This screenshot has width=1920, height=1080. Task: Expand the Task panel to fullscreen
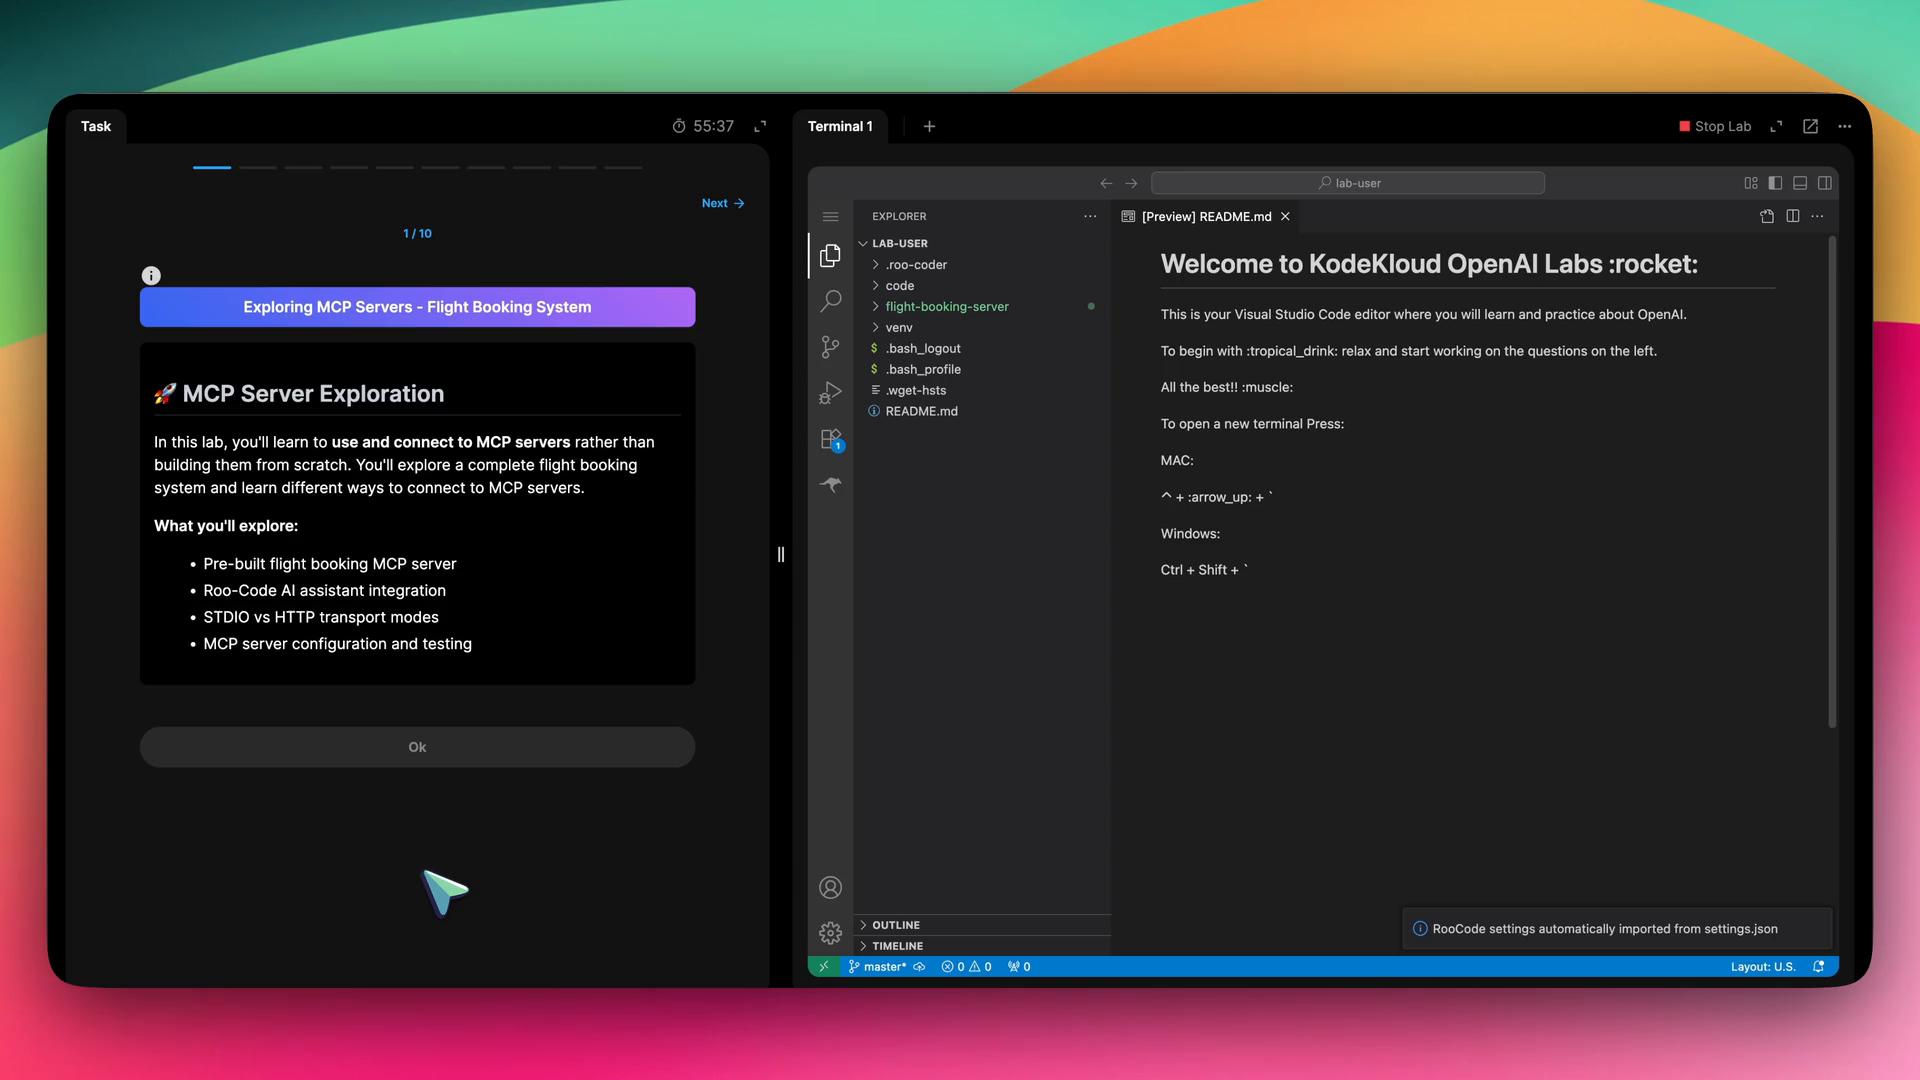pos(760,126)
